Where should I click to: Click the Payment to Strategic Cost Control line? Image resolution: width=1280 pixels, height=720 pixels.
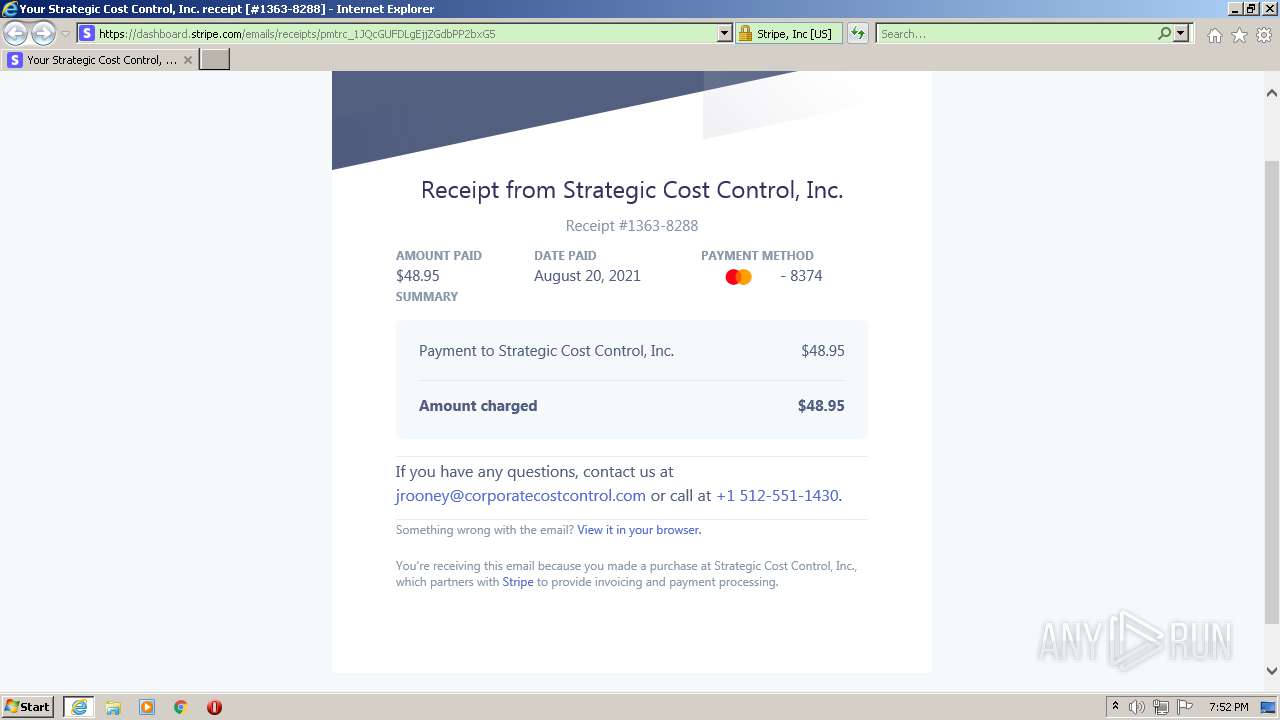pos(546,351)
